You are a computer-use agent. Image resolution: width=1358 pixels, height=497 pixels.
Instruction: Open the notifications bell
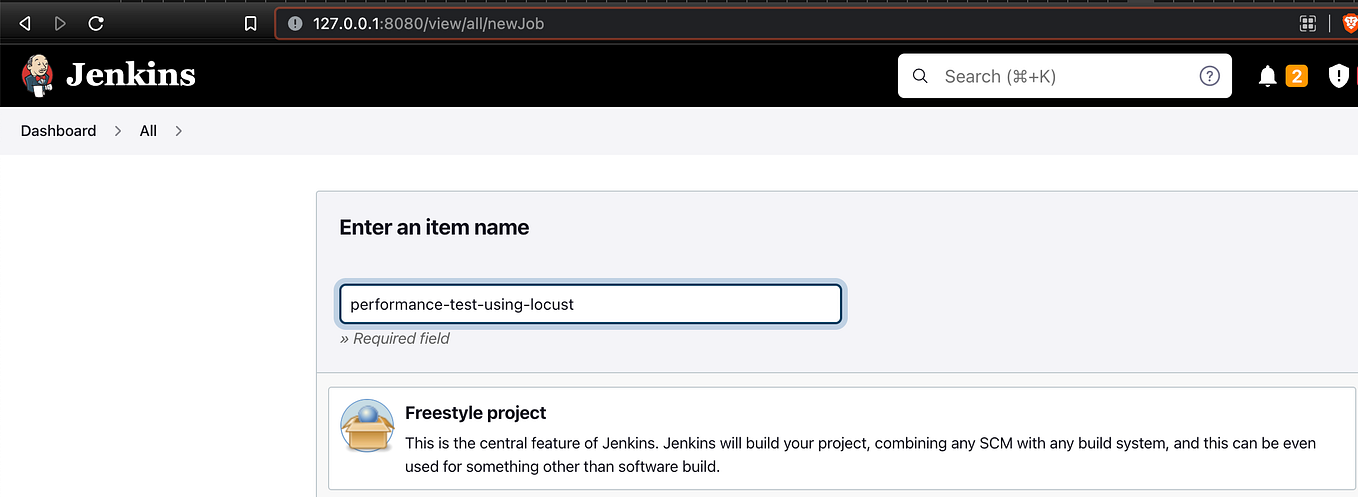[x=1268, y=76]
